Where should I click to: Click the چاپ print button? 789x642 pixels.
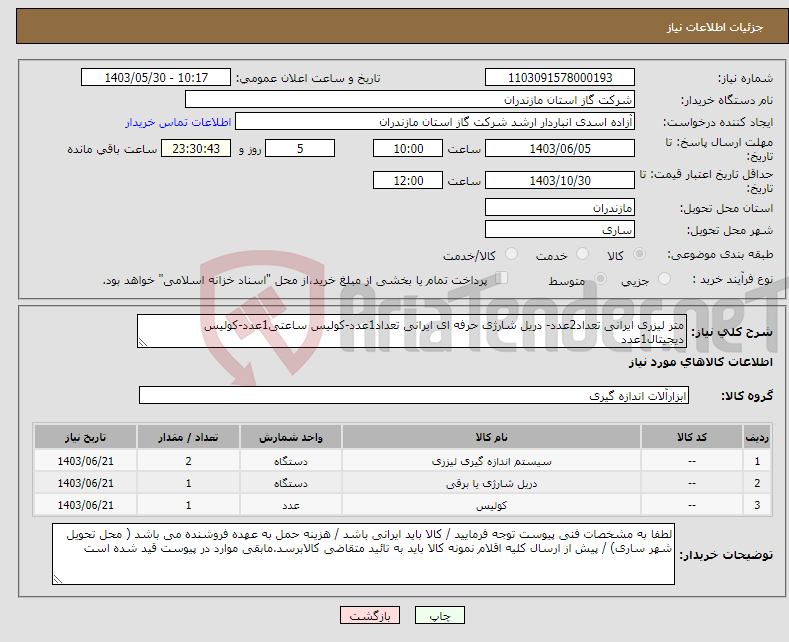(x=440, y=615)
